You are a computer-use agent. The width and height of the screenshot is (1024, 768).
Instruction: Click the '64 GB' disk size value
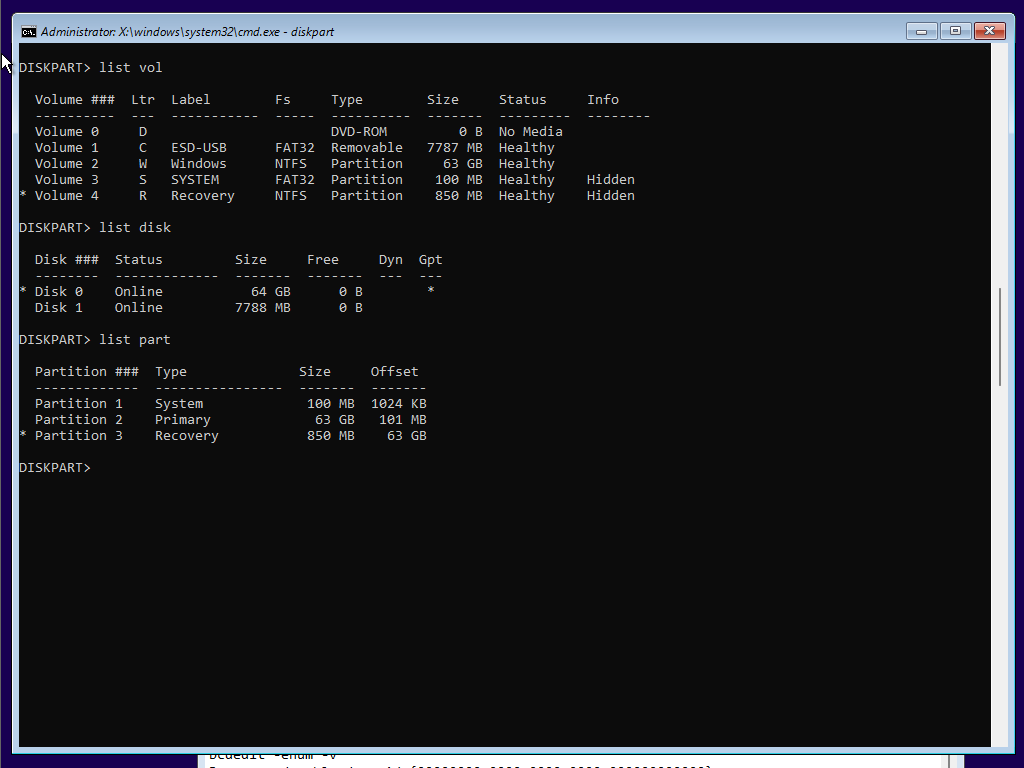coord(270,292)
